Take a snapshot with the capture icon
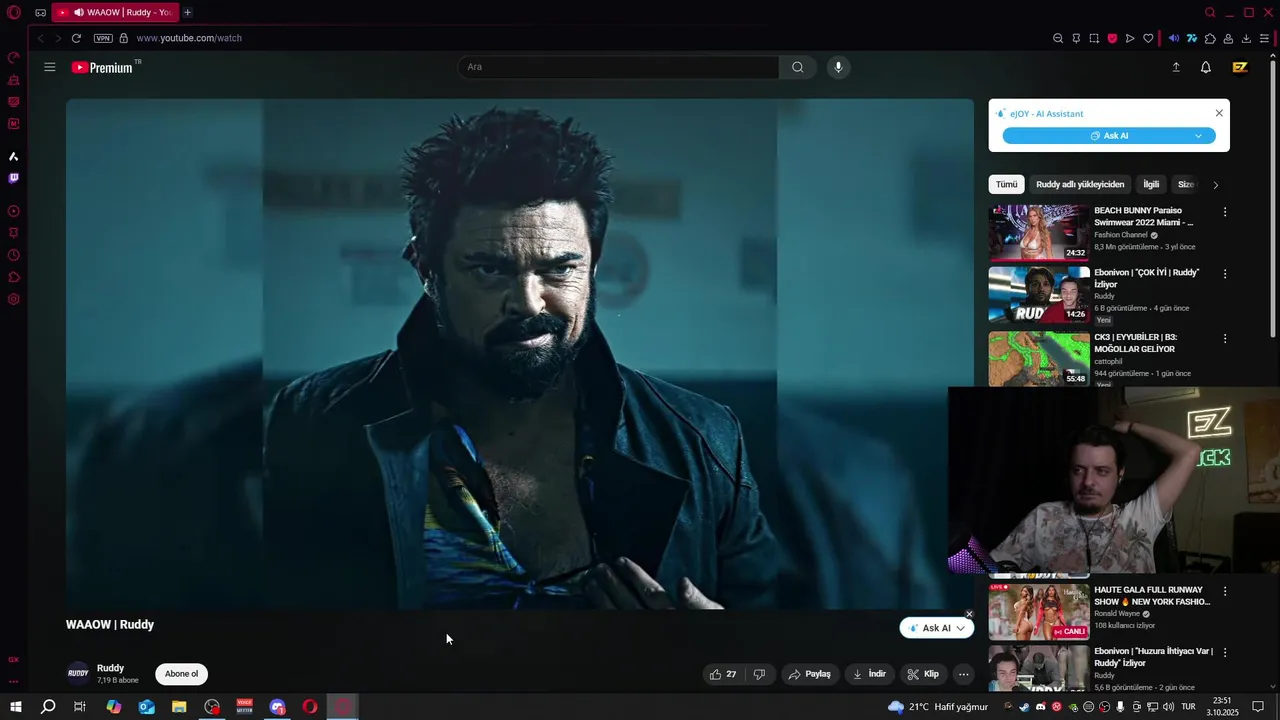This screenshot has width=1280, height=720. [x=1094, y=38]
